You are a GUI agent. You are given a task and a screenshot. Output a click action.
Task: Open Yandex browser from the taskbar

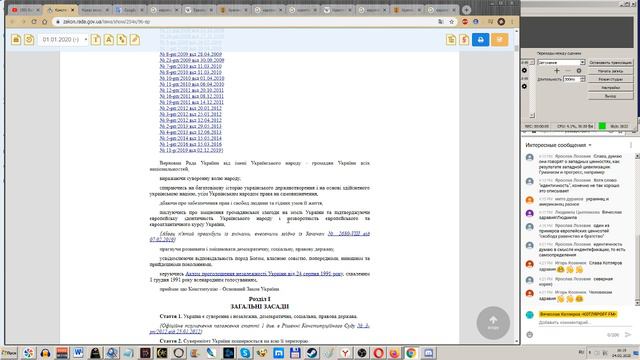click(x=345, y=353)
